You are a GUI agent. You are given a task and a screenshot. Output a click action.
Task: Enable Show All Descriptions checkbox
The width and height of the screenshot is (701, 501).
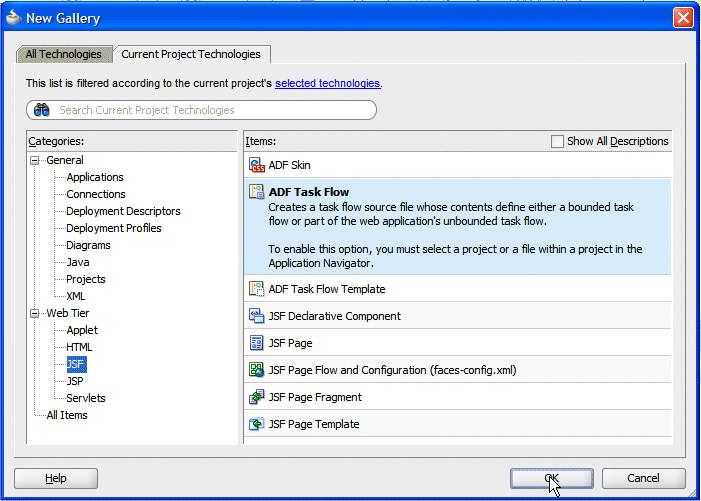coord(557,141)
